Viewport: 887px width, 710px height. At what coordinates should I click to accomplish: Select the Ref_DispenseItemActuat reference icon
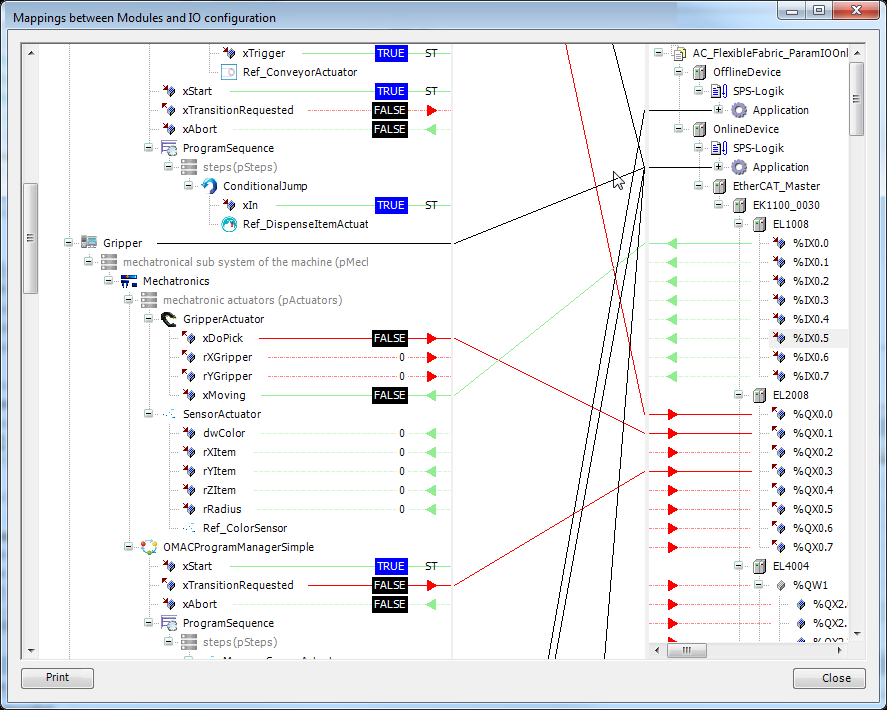coord(229,224)
